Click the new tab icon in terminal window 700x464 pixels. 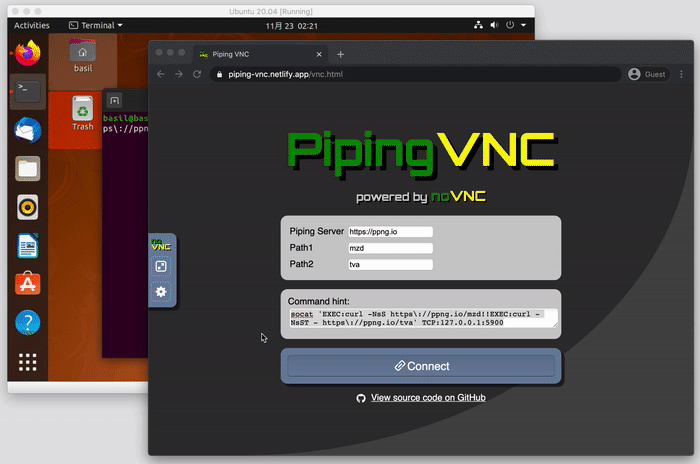[x=114, y=100]
